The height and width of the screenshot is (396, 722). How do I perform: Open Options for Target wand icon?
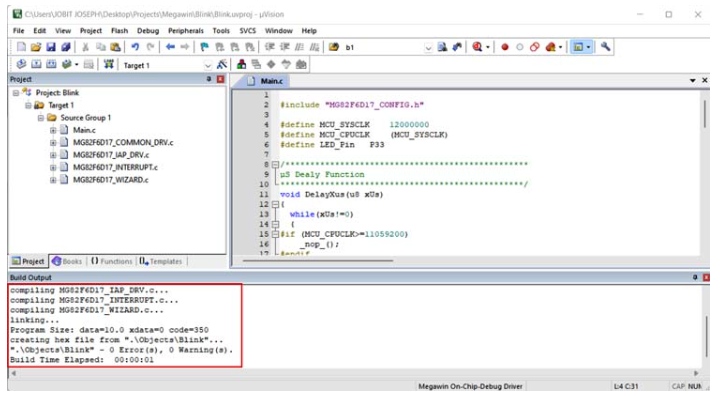[222, 64]
